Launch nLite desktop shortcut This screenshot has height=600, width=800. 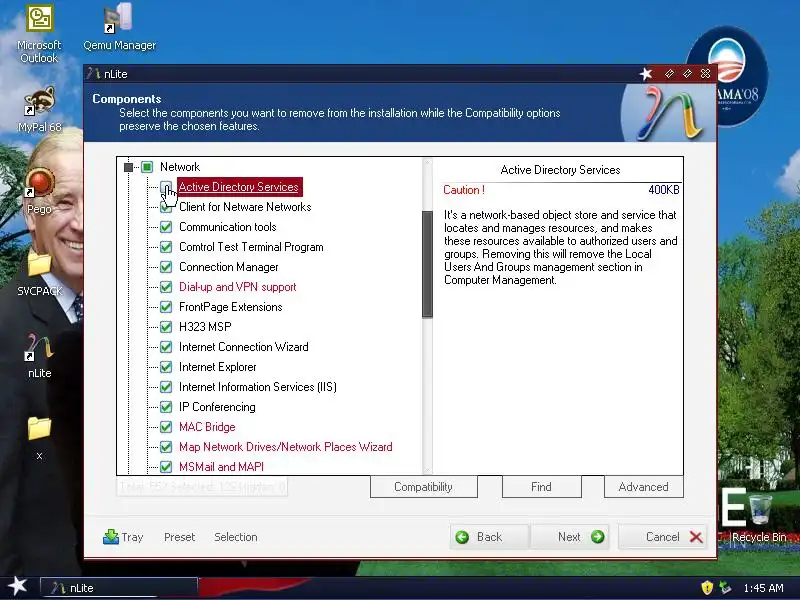pyautogui.click(x=39, y=356)
